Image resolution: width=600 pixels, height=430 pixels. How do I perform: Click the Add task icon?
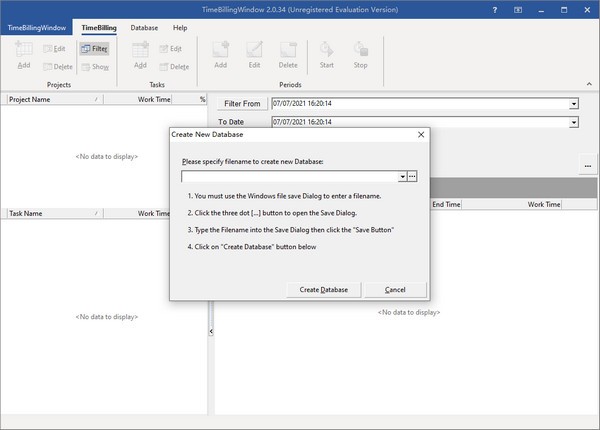pos(140,53)
